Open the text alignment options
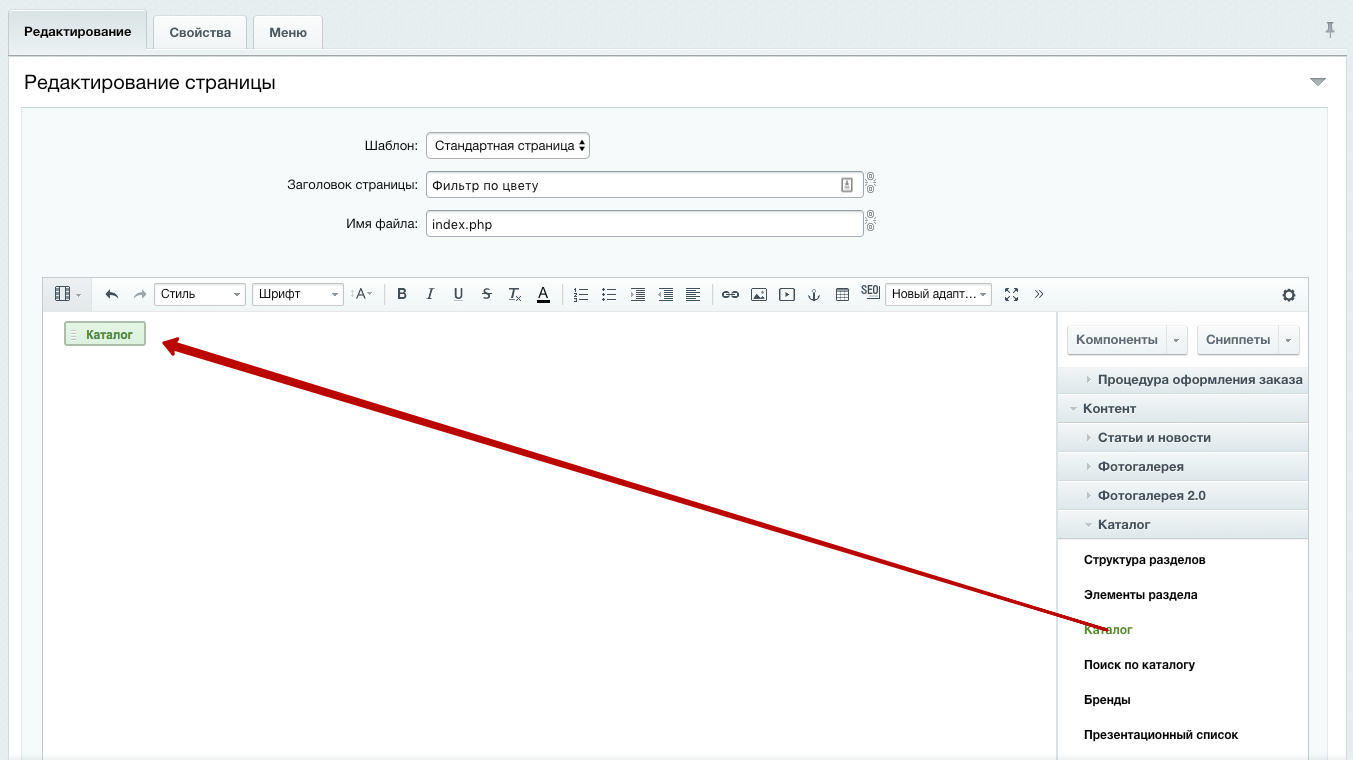This screenshot has height=760, width=1353. 693,294
